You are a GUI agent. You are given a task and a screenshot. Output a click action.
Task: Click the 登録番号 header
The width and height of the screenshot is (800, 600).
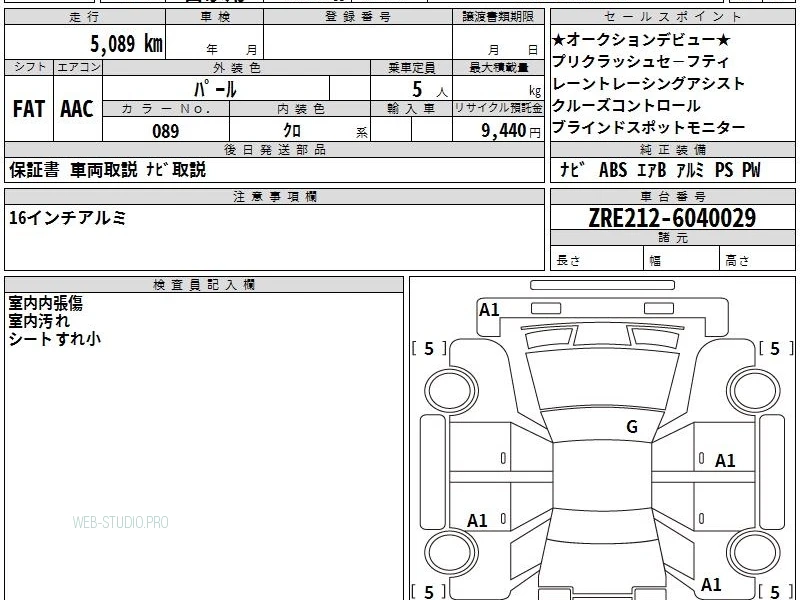click(x=358, y=17)
